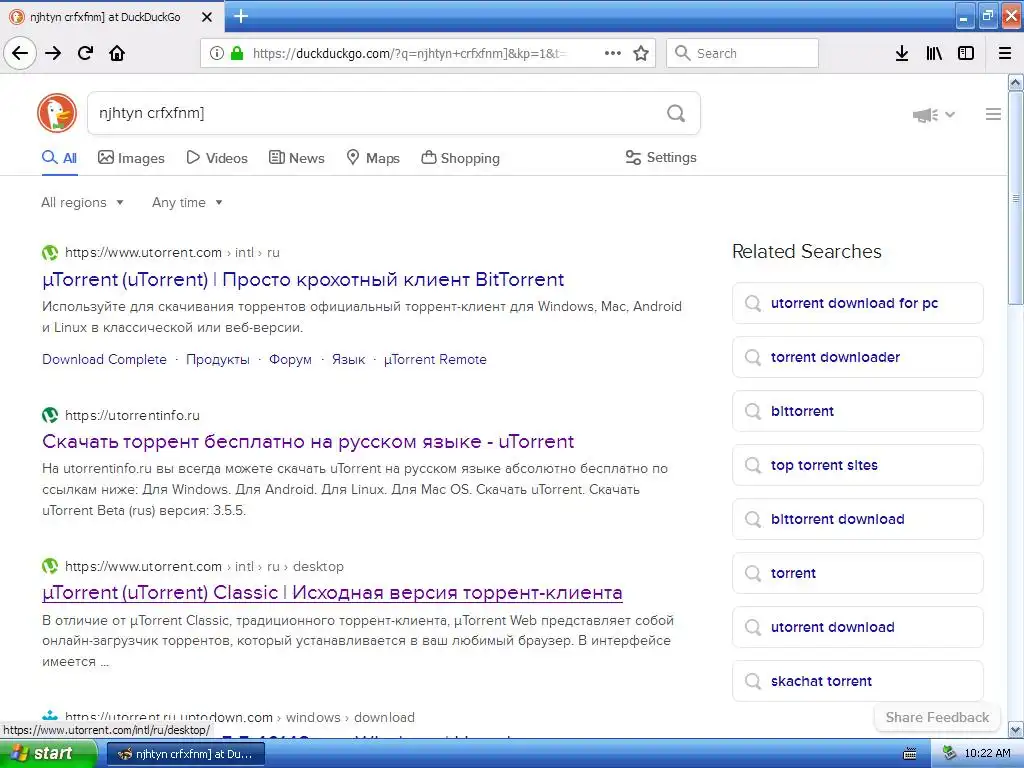Search 'torrent' related suggestion

(857, 573)
